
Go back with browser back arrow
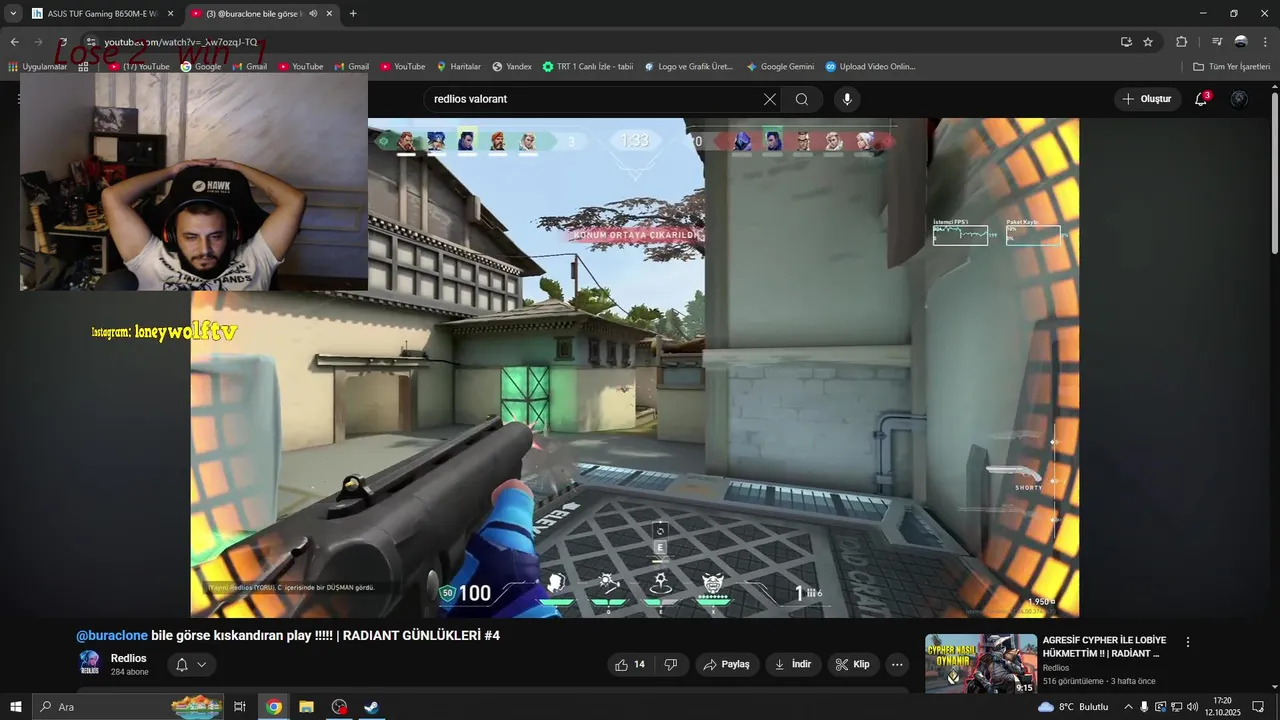coord(14,42)
